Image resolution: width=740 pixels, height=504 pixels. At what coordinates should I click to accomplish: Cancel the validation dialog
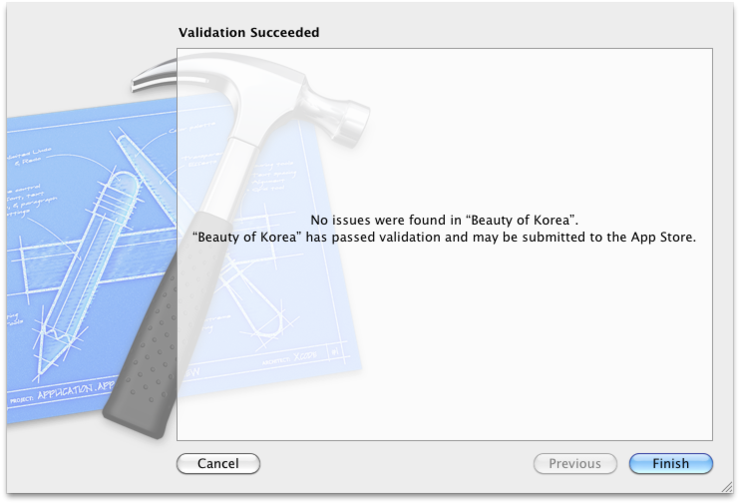pyautogui.click(x=218, y=463)
